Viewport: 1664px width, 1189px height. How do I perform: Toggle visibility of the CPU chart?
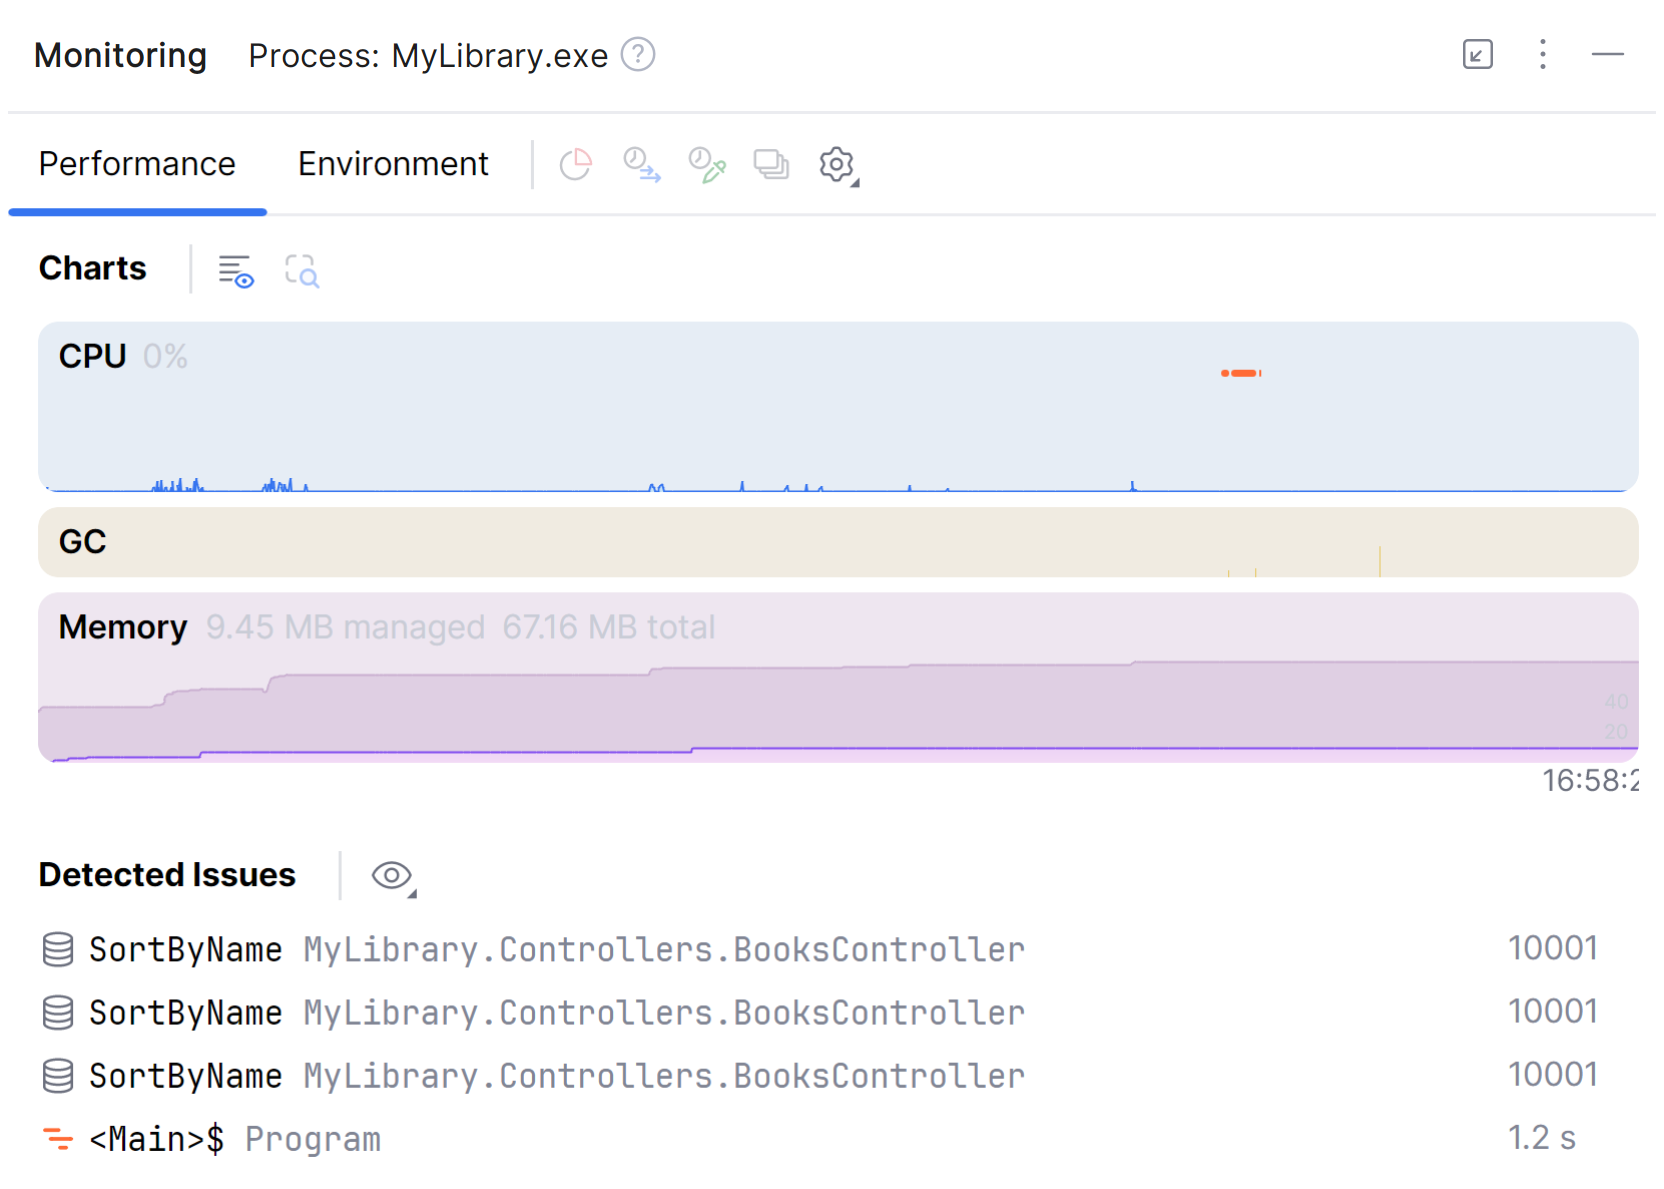pos(91,355)
